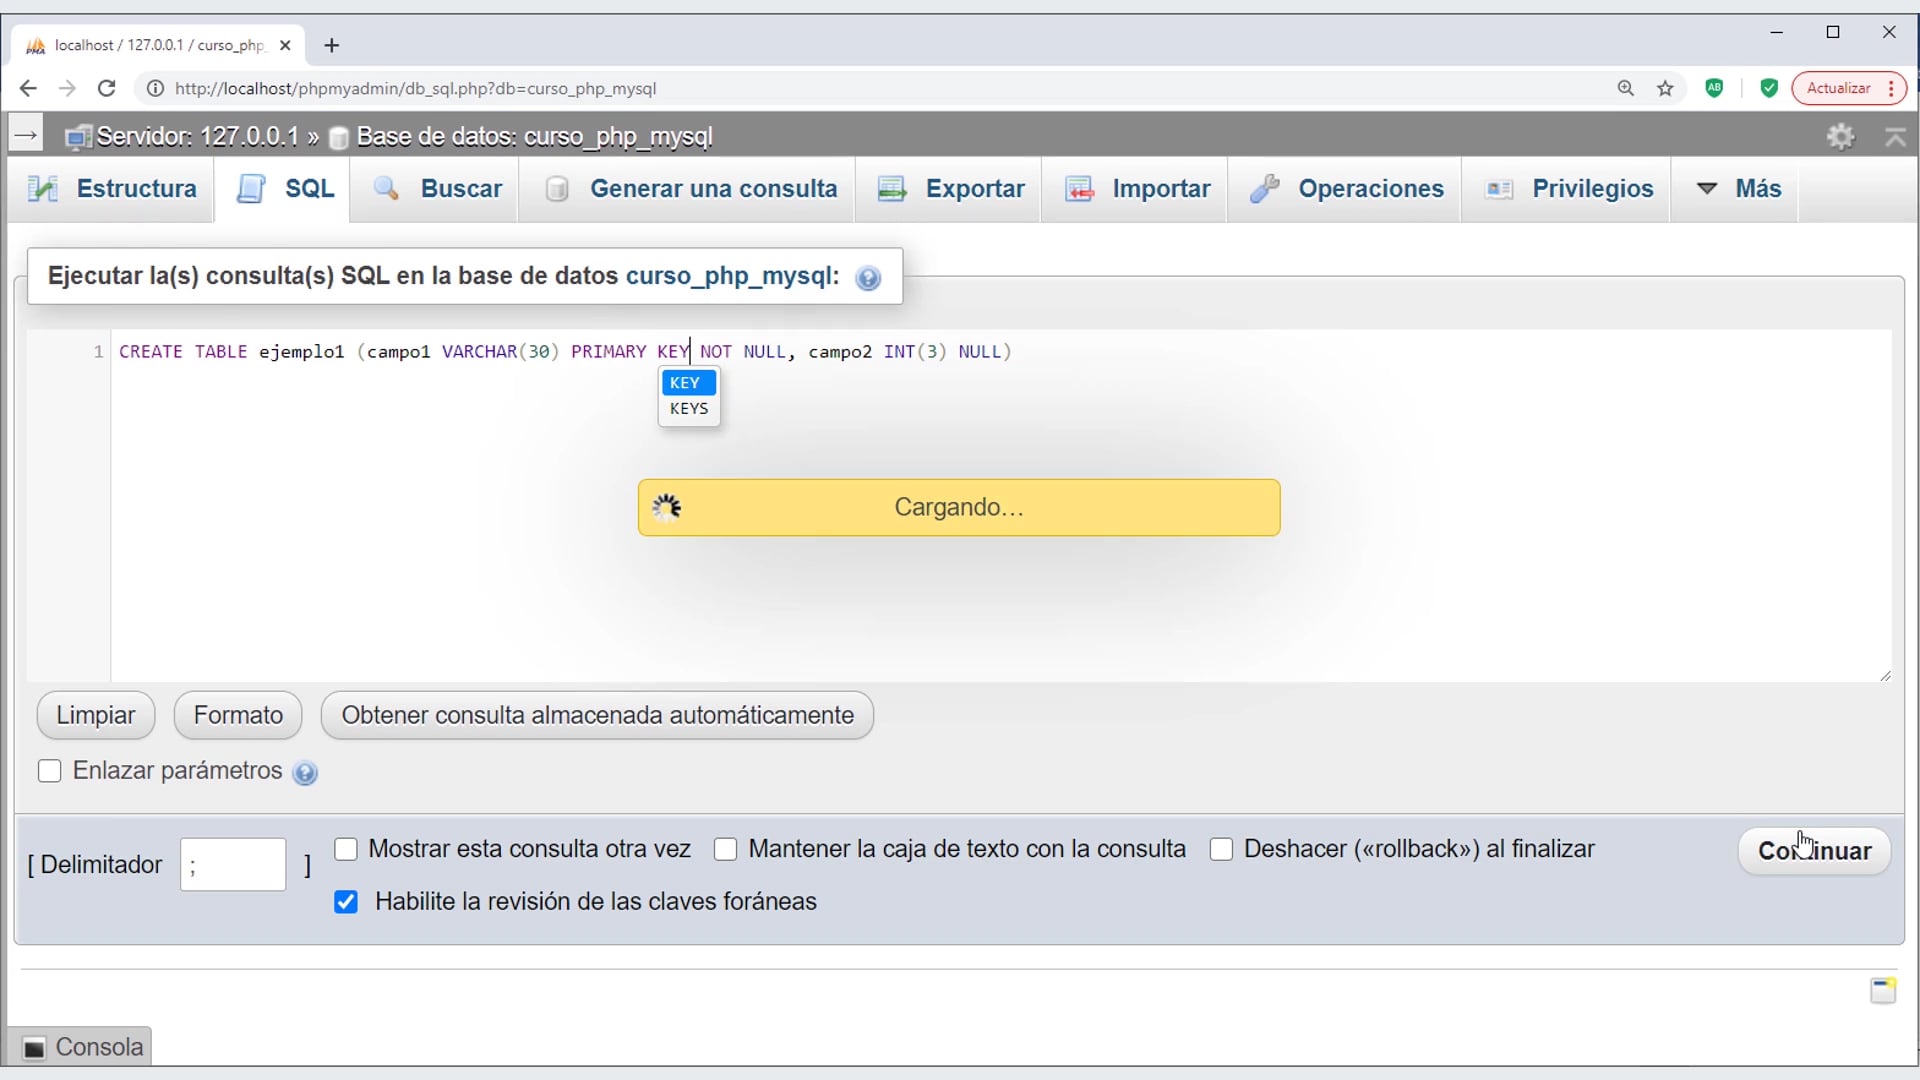The width and height of the screenshot is (1920, 1080).
Task: Enable Enlazar parámetros checkbox
Action: point(49,771)
